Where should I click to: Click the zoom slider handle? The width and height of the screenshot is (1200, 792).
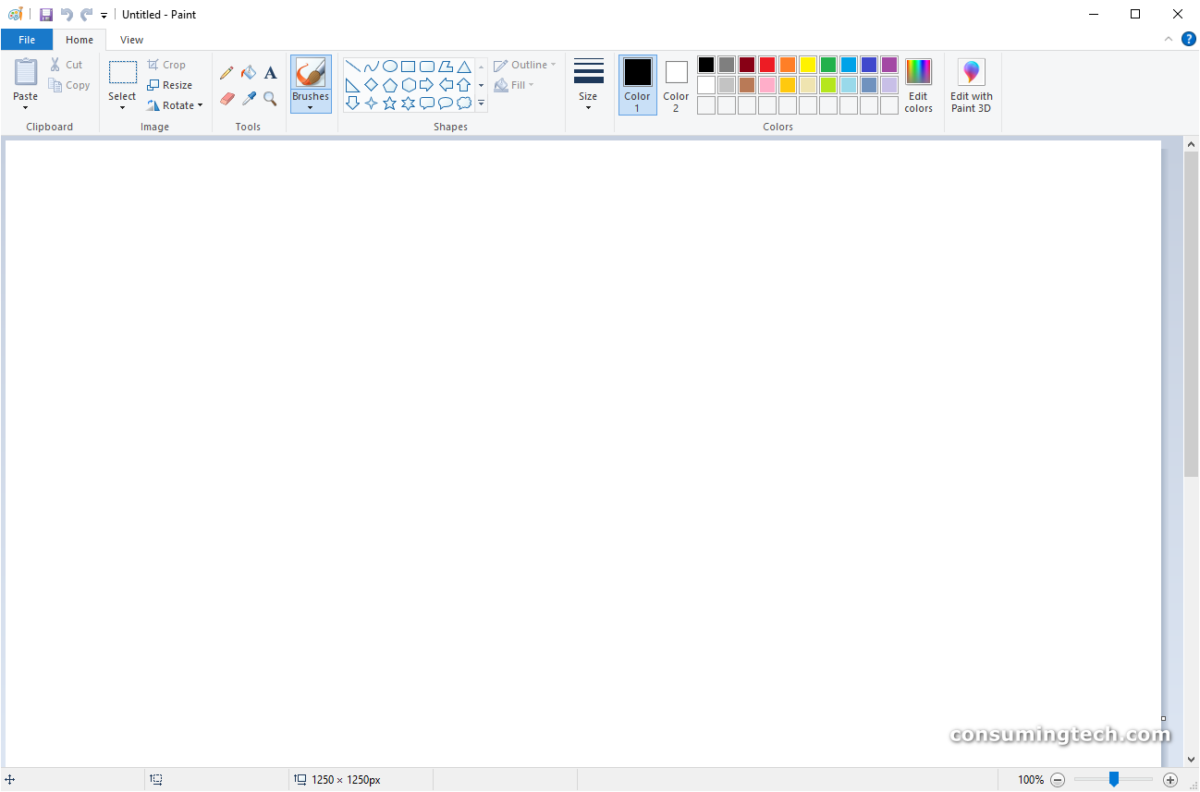[x=1114, y=779]
